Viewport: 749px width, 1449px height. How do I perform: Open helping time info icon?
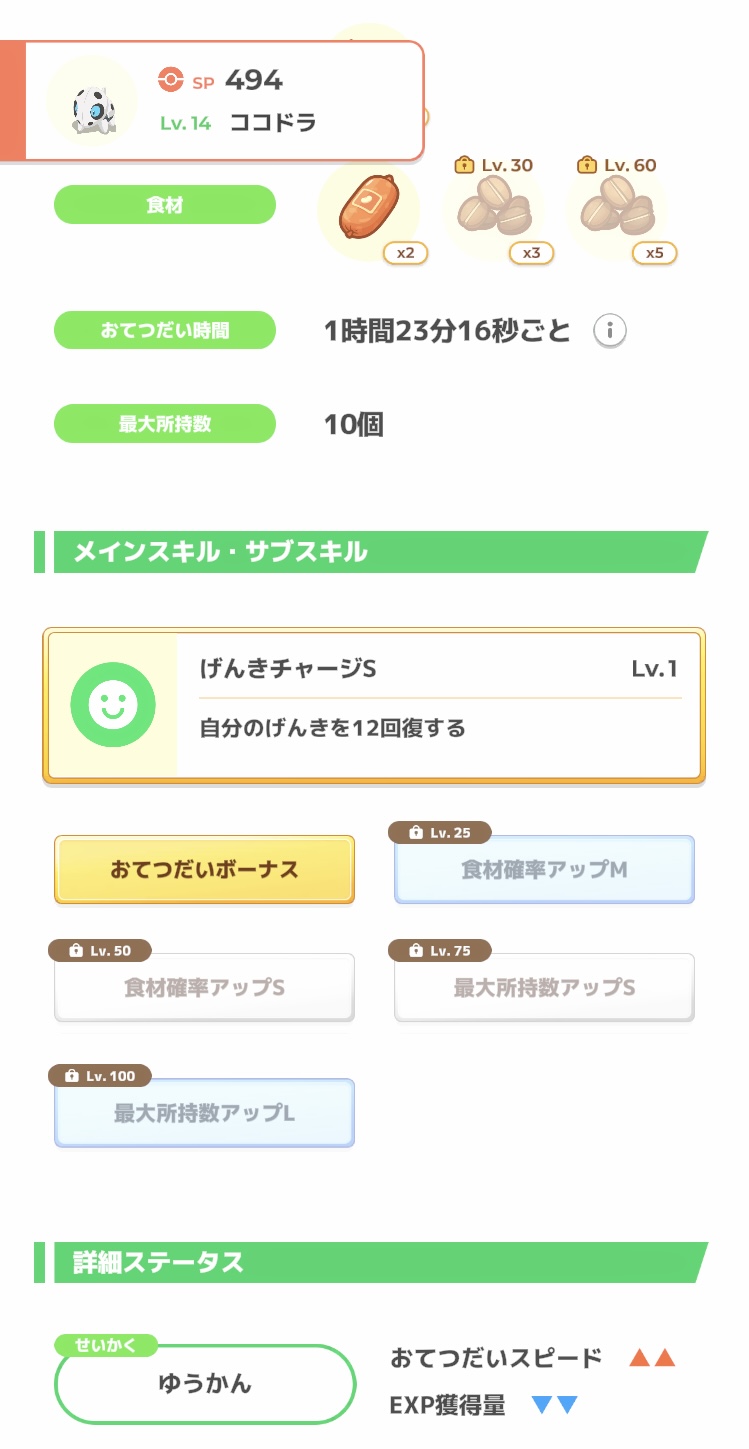(x=610, y=330)
